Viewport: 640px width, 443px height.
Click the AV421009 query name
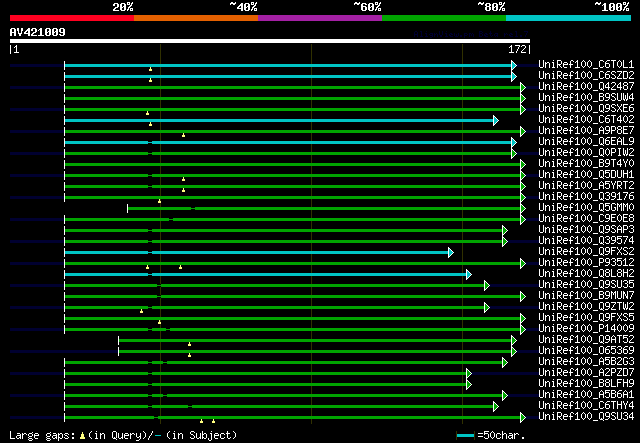[38, 32]
